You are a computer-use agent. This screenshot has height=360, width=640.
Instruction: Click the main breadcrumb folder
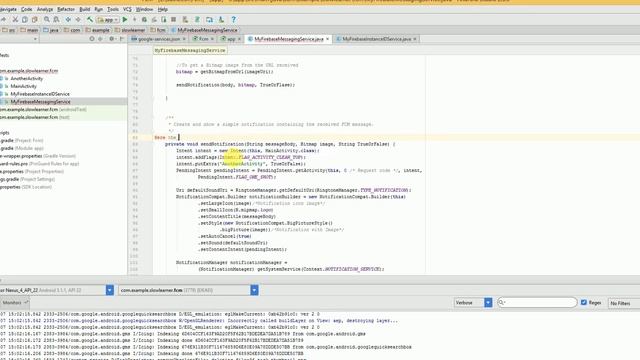[29, 30]
